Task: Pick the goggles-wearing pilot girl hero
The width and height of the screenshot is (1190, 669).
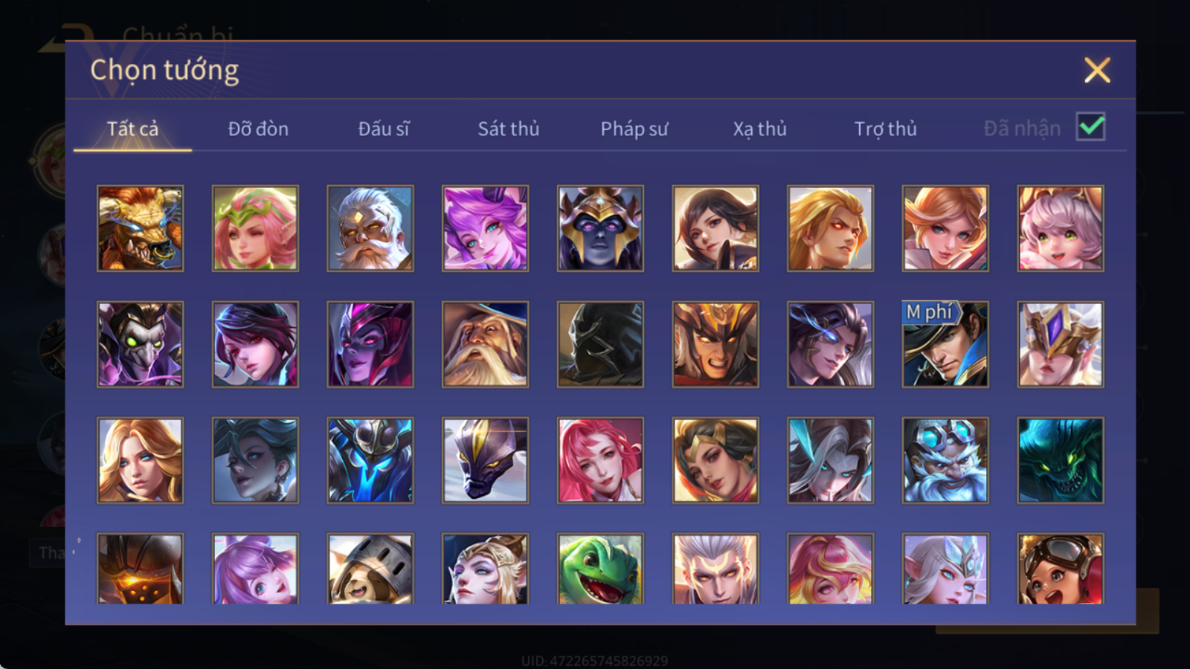Action: click(1060, 569)
